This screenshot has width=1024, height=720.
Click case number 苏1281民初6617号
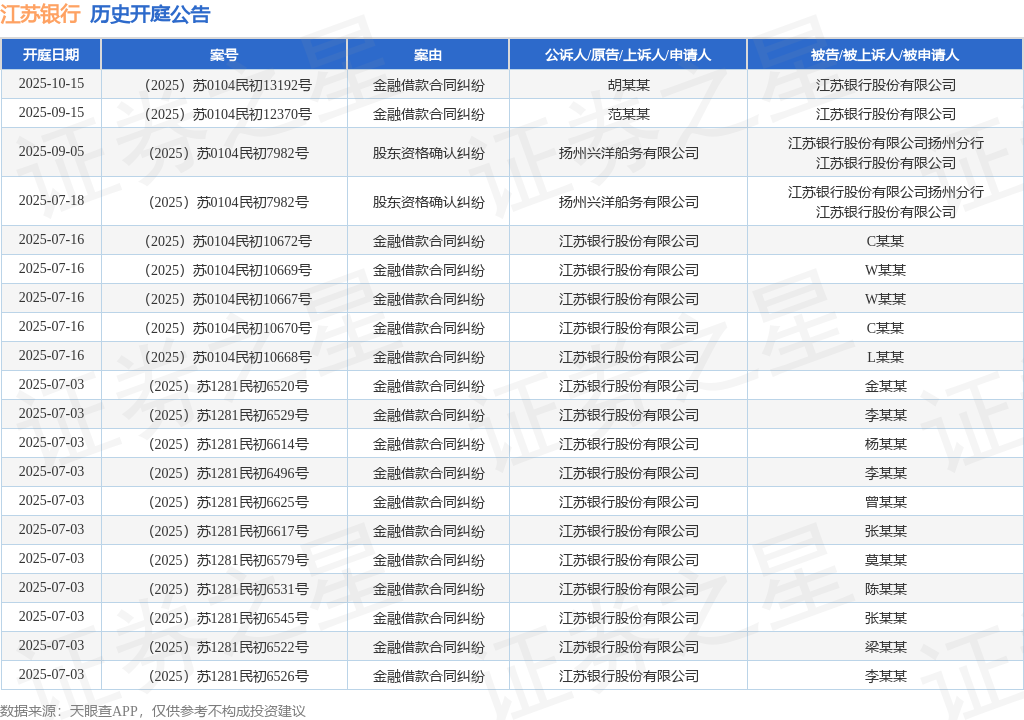click(252, 531)
